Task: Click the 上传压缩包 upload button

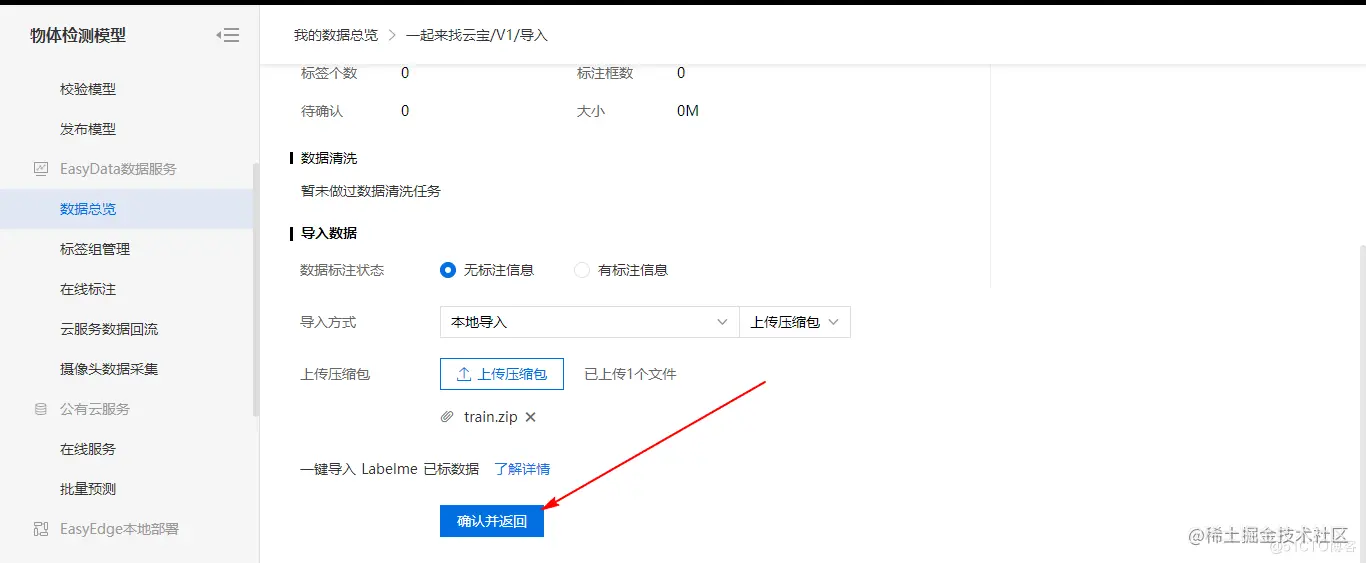Action: [x=502, y=374]
